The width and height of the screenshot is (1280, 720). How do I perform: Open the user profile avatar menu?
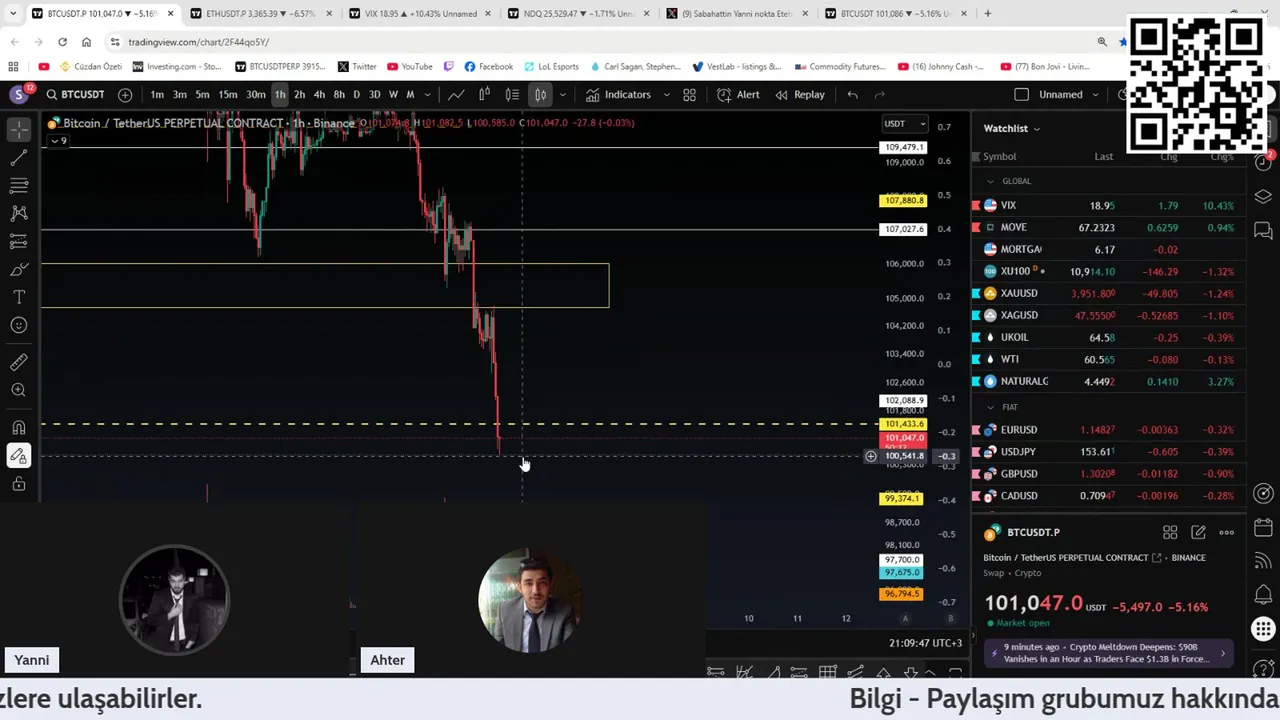[x=19, y=94]
